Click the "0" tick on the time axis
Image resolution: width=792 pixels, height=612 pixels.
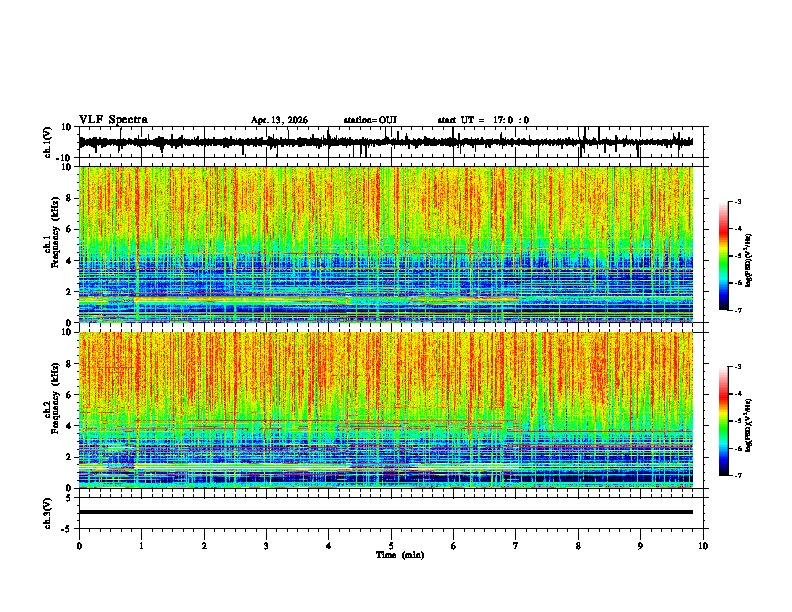click(x=79, y=546)
